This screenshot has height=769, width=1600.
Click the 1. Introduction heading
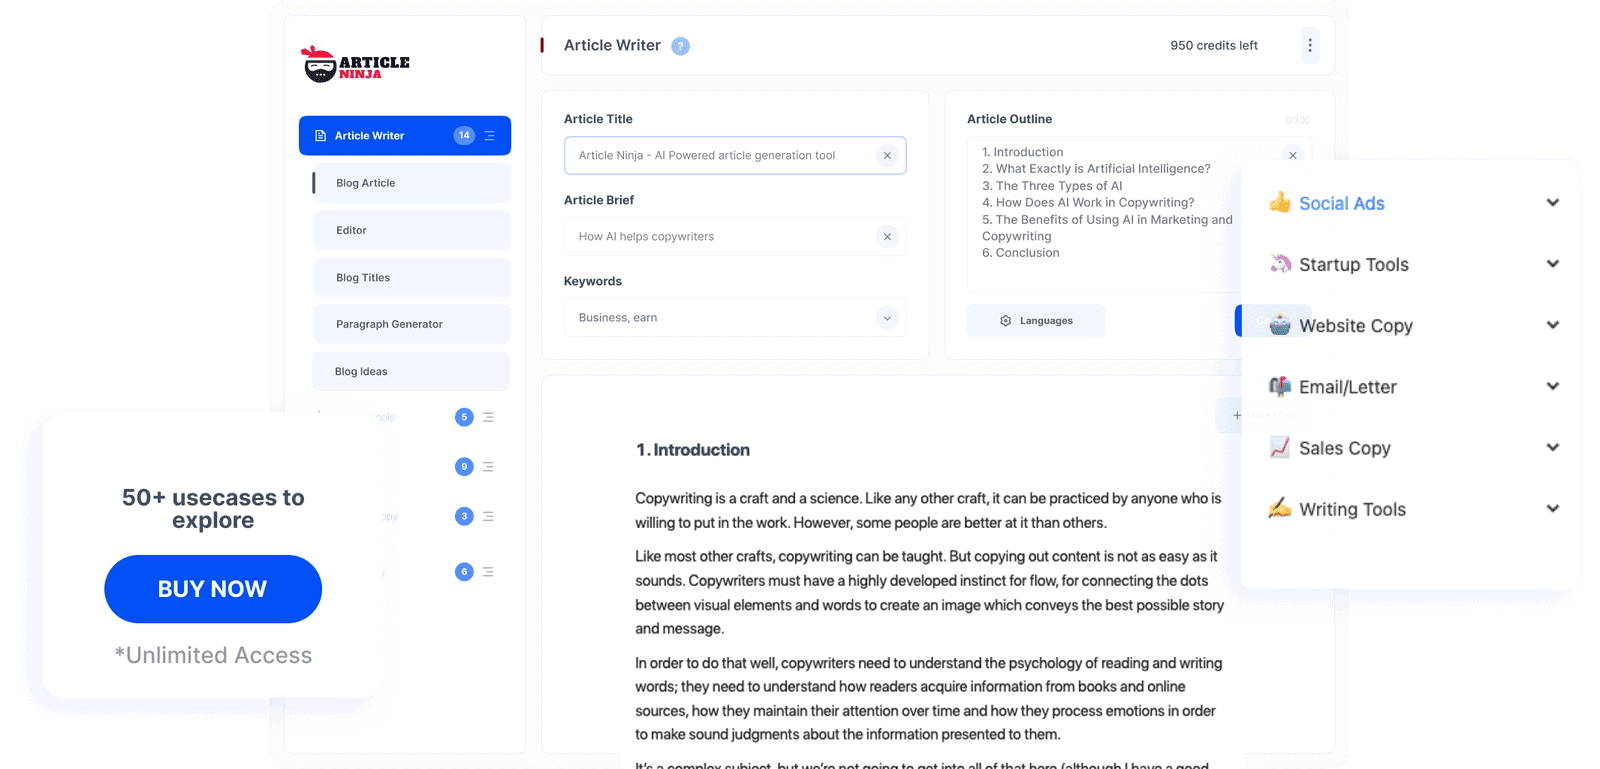pos(693,450)
